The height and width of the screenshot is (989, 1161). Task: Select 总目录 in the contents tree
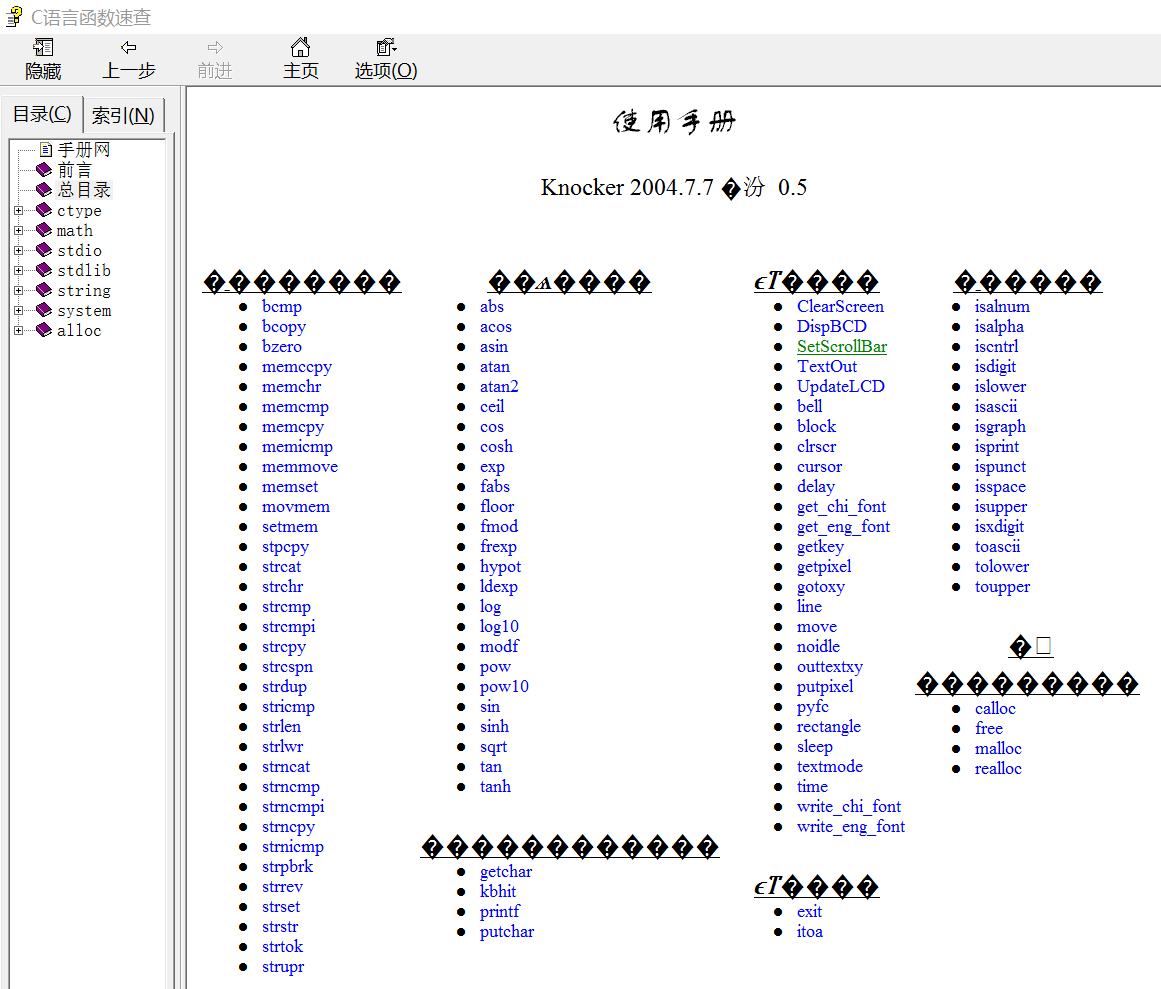(84, 190)
